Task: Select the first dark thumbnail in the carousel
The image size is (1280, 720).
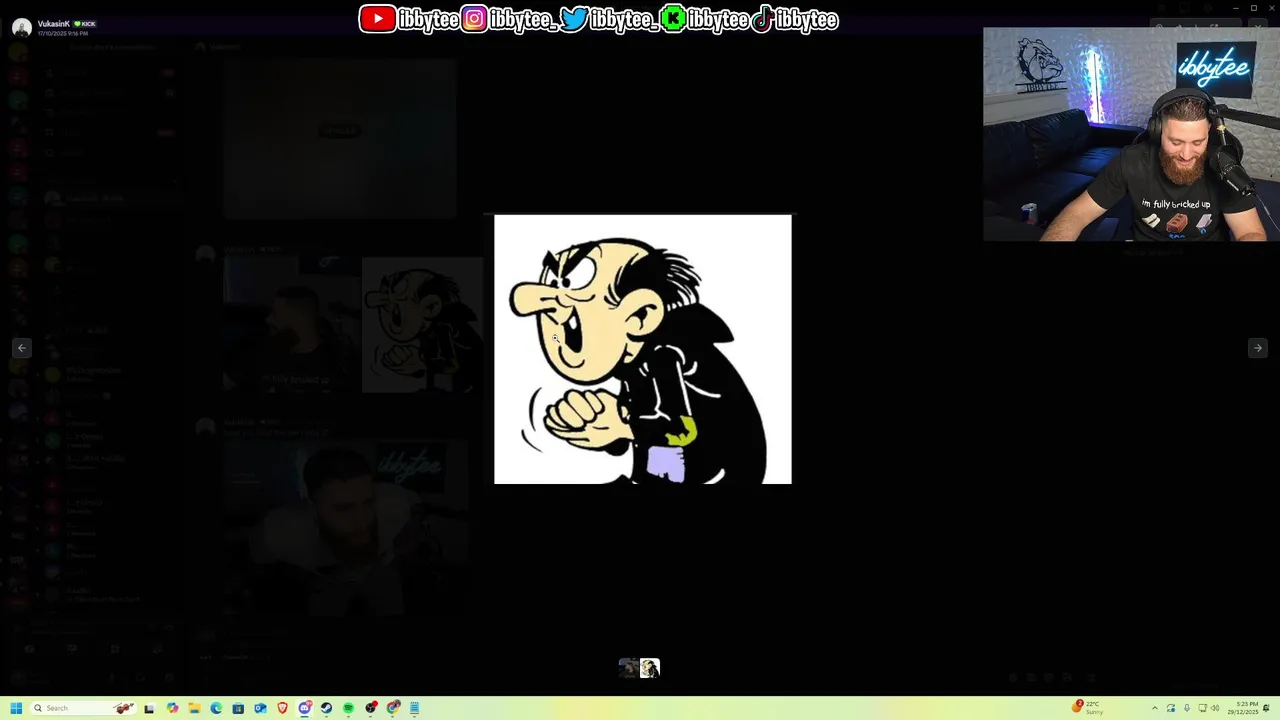Action: click(x=628, y=668)
